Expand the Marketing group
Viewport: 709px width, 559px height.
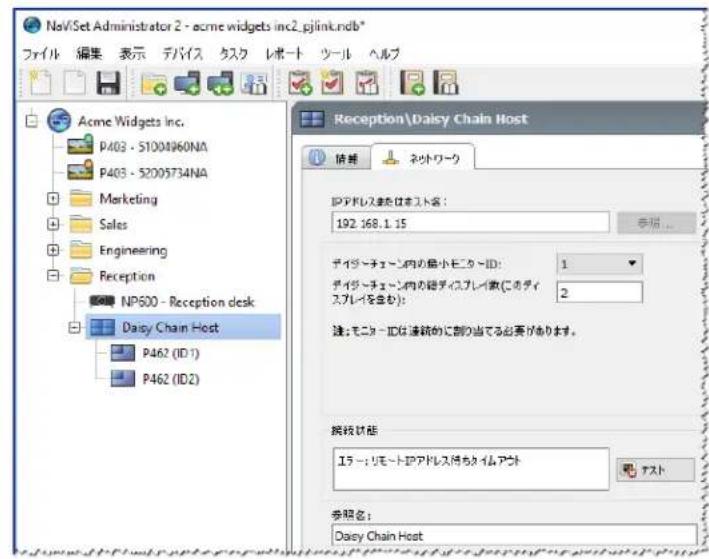coord(53,198)
